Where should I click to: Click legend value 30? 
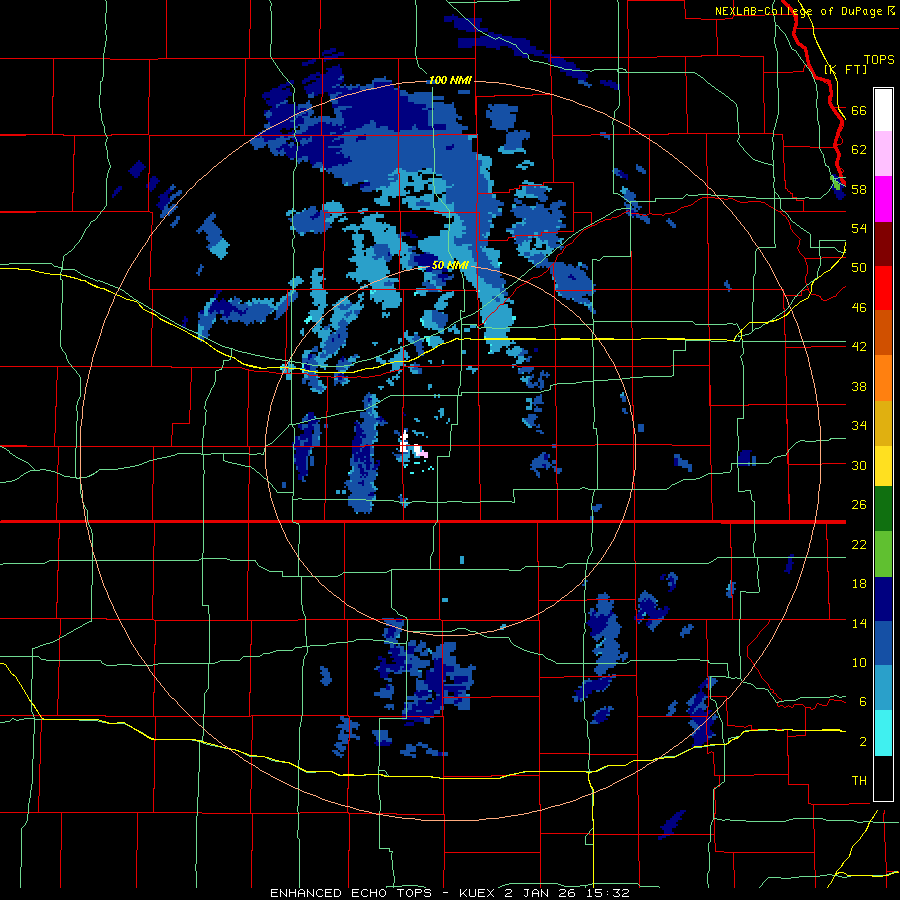click(859, 465)
